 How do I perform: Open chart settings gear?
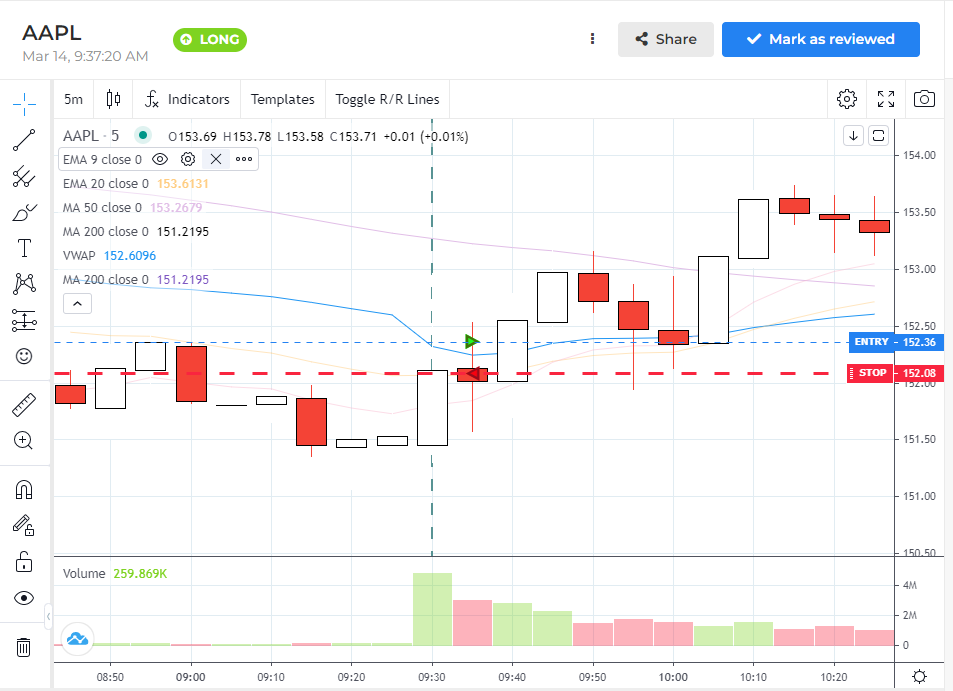[x=847, y=99]
